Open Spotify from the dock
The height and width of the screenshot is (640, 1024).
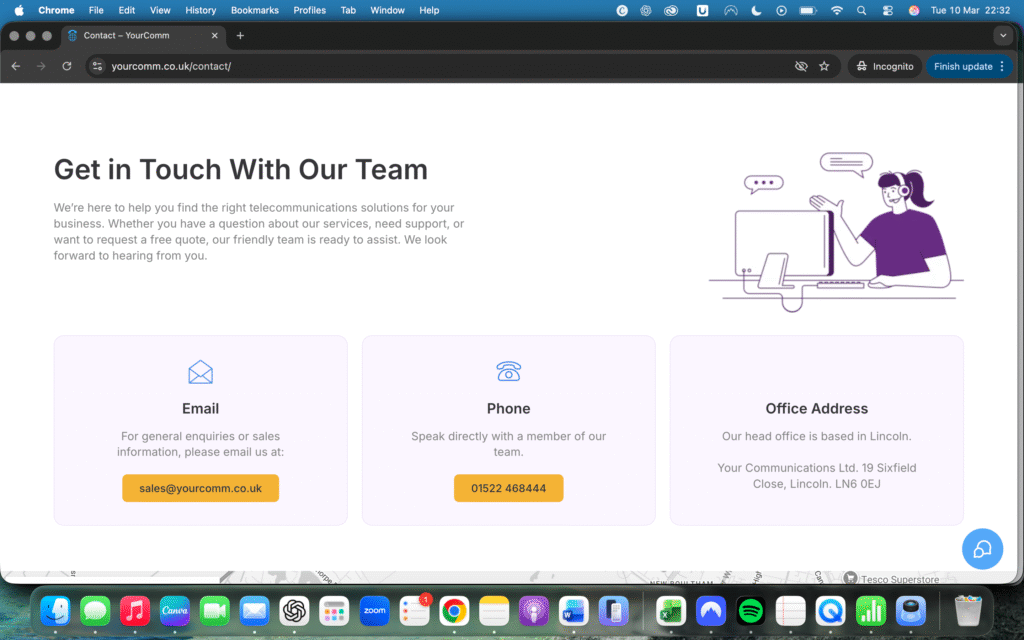[x=750, y=610]
